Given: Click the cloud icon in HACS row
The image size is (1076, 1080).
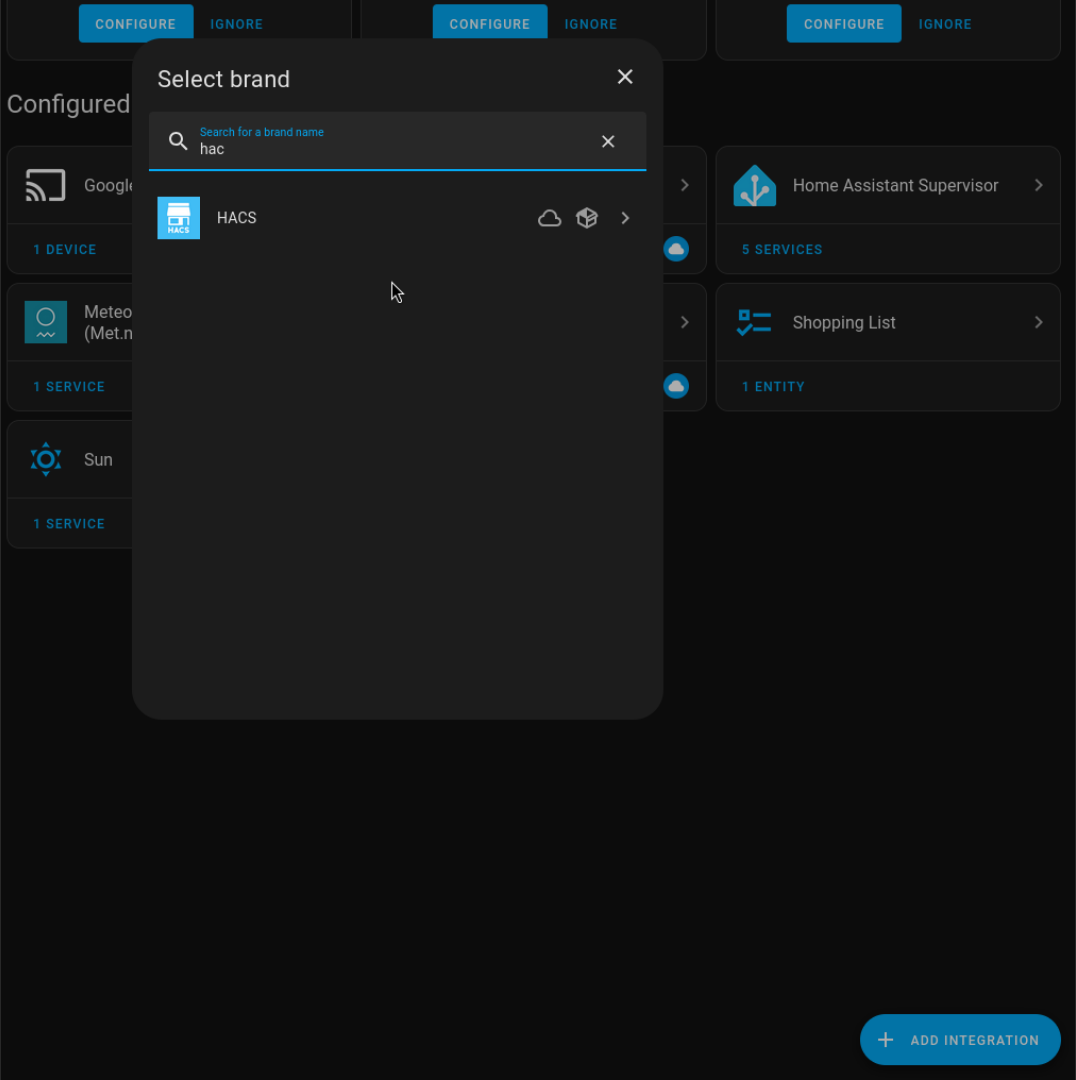Looking at the screenshot, I should click(x=549, y=218).
